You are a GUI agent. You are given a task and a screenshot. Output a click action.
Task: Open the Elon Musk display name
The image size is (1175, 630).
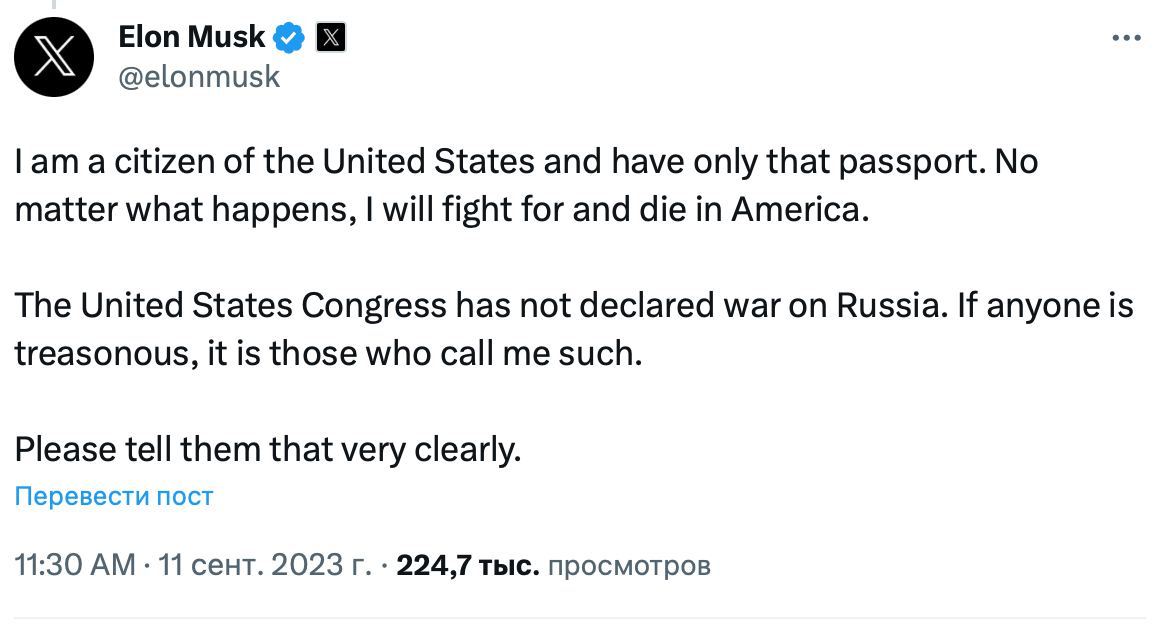point(191,38)
